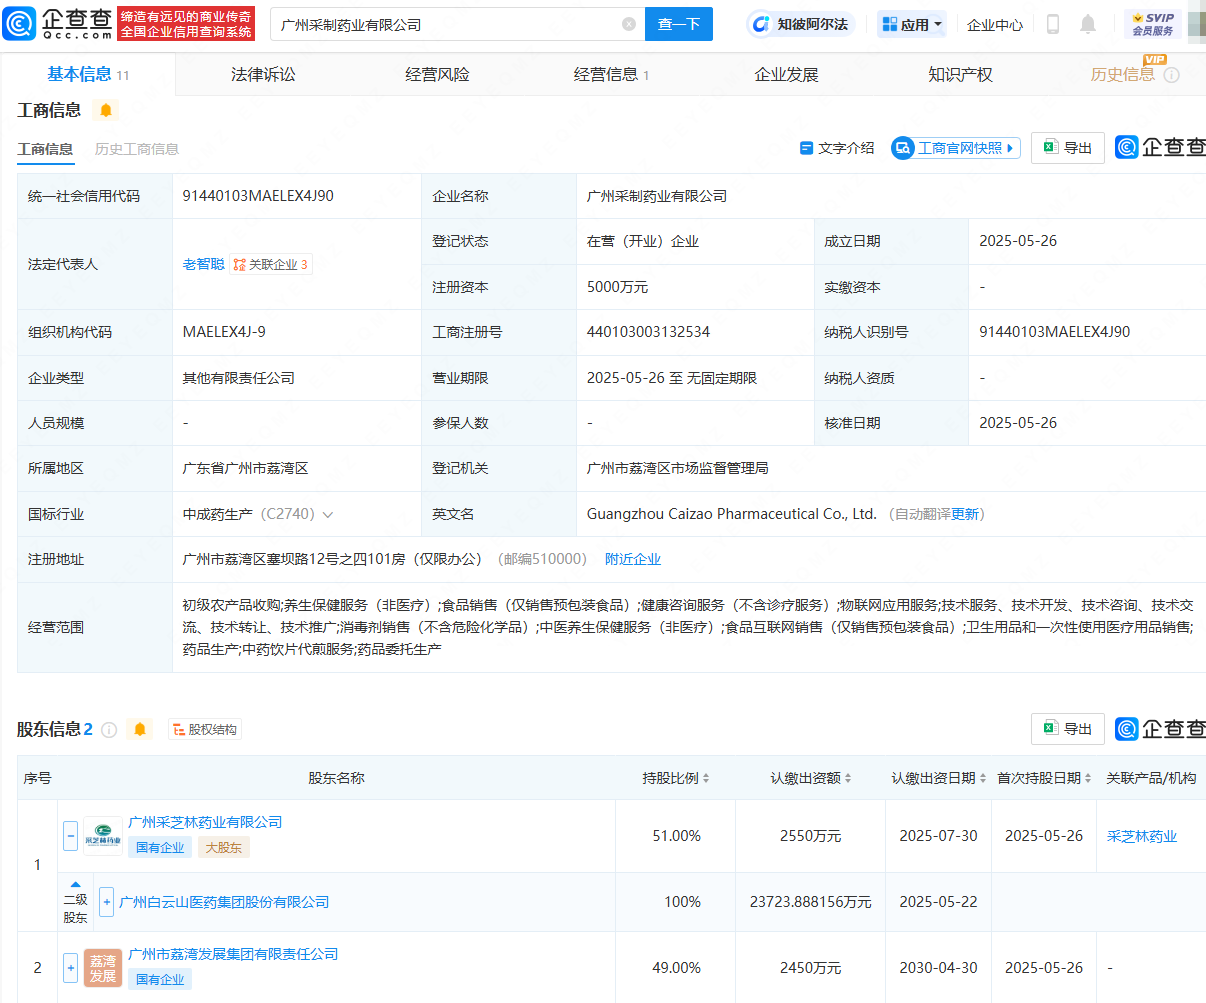This screenshot has width=1206, height=1003.
Task: Click 文字介绍 button
Action: pos(837,148)
